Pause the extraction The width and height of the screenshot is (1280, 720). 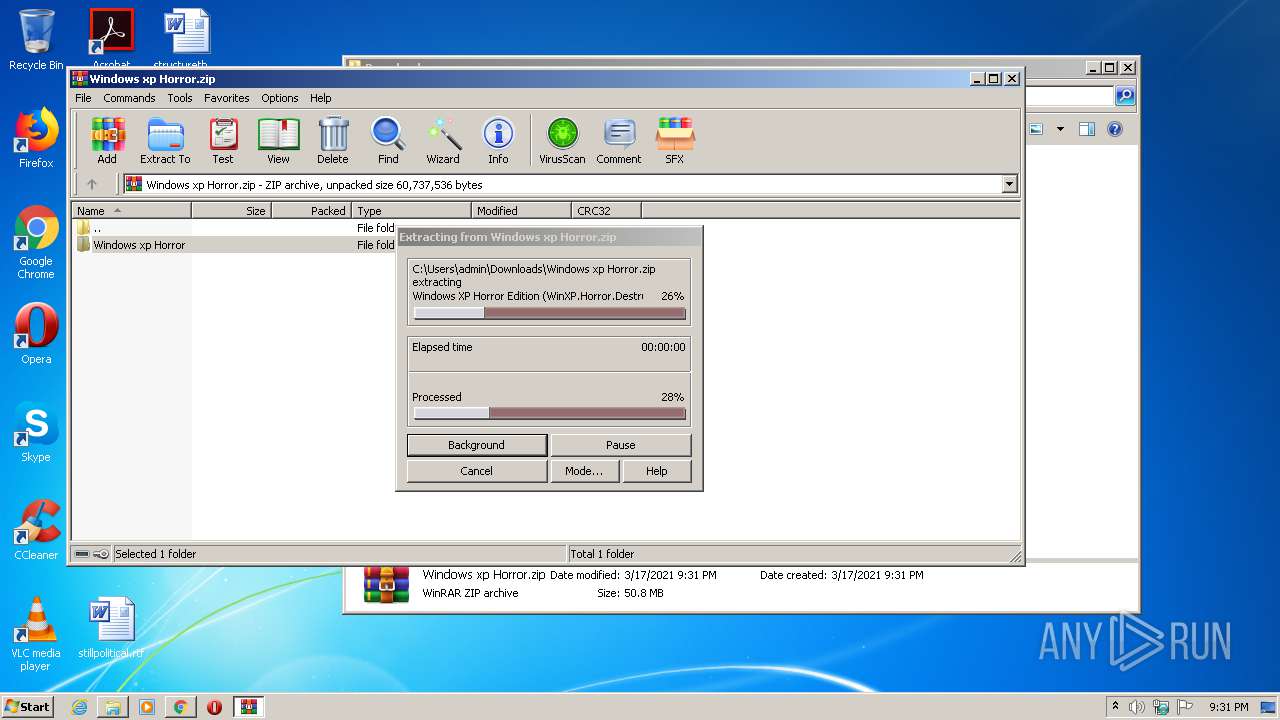tap(621, 445)
